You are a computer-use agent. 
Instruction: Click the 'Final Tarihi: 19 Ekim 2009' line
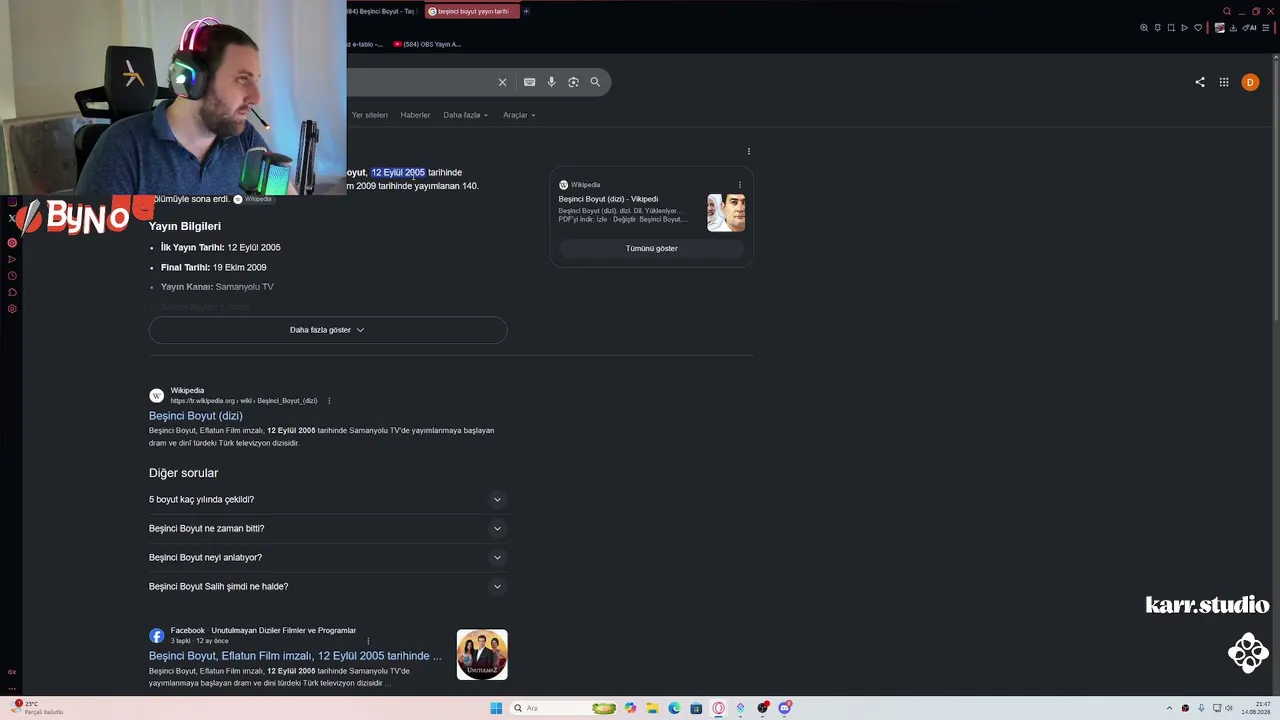[213, 268]
